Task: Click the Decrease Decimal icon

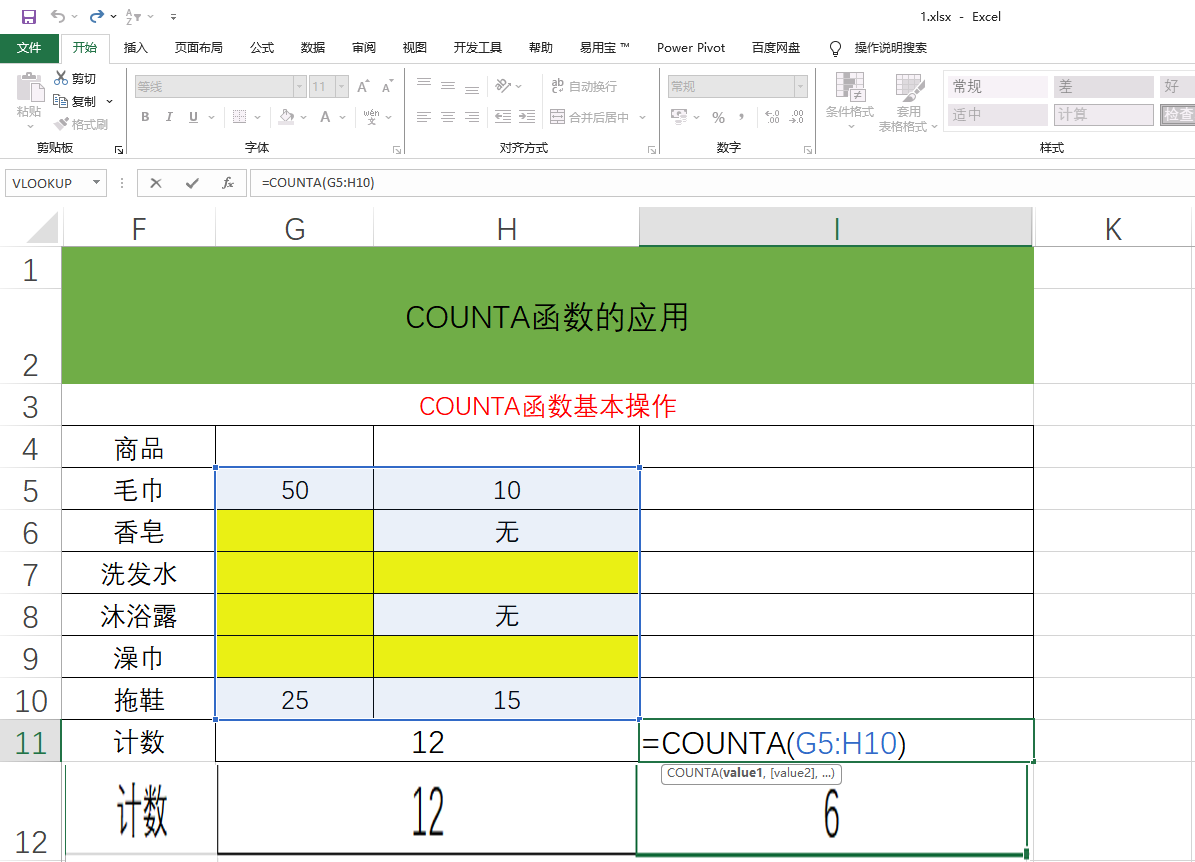Action: pyautogui.click(x=796, y=117)
